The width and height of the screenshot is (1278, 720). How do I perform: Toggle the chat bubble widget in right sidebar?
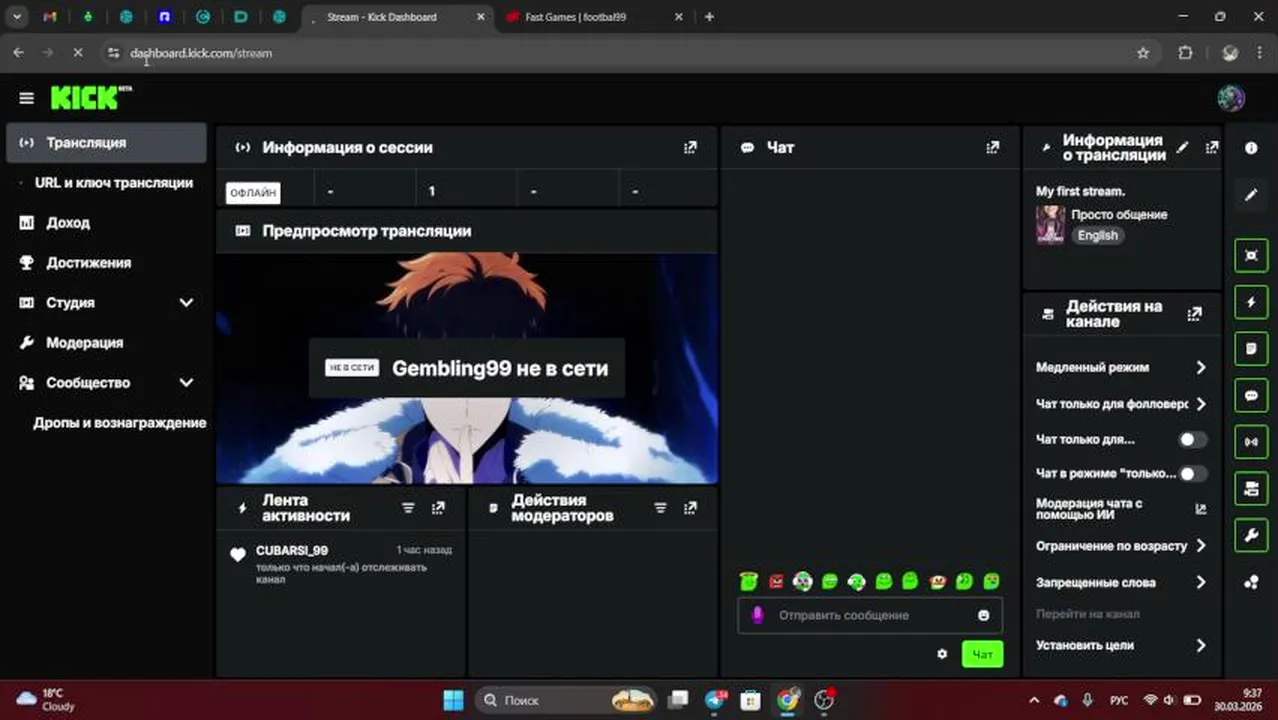1251,396
